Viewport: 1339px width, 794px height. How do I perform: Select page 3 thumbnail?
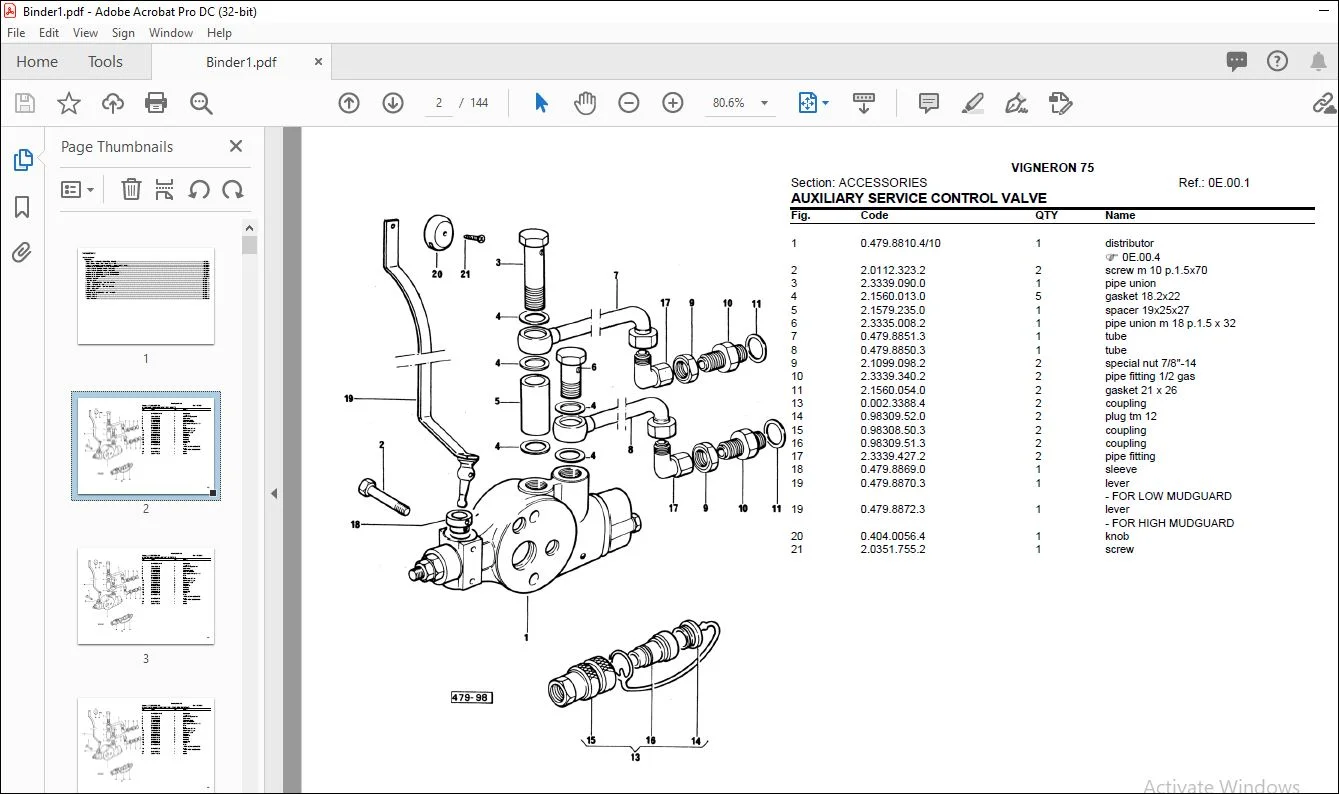146,596
